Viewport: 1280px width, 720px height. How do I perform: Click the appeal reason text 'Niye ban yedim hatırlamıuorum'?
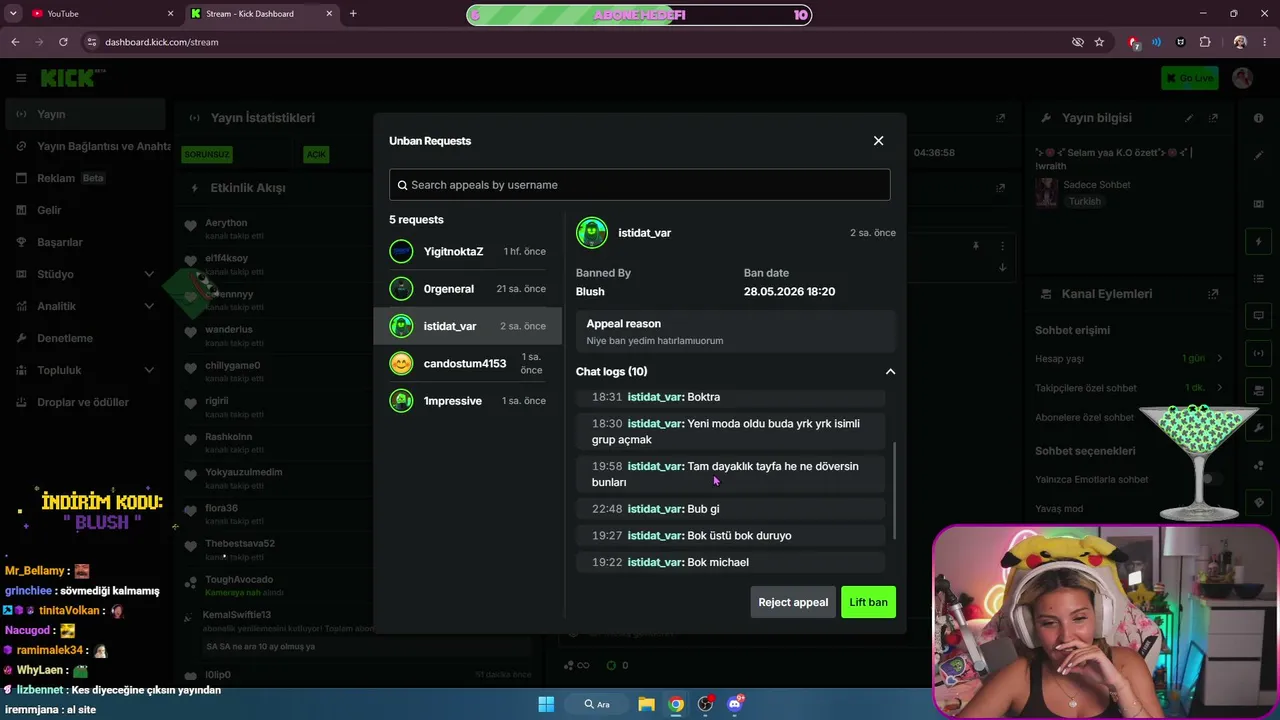(655, 341)
